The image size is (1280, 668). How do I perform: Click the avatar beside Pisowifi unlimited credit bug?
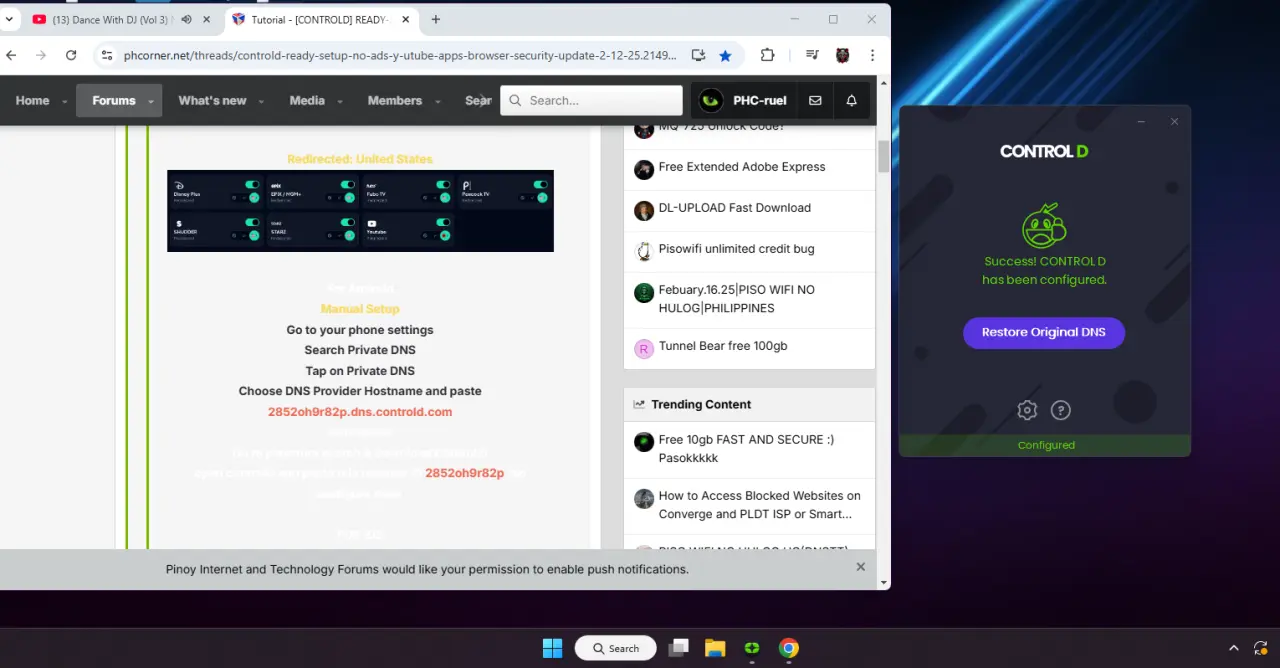click(x=644, y=251)
